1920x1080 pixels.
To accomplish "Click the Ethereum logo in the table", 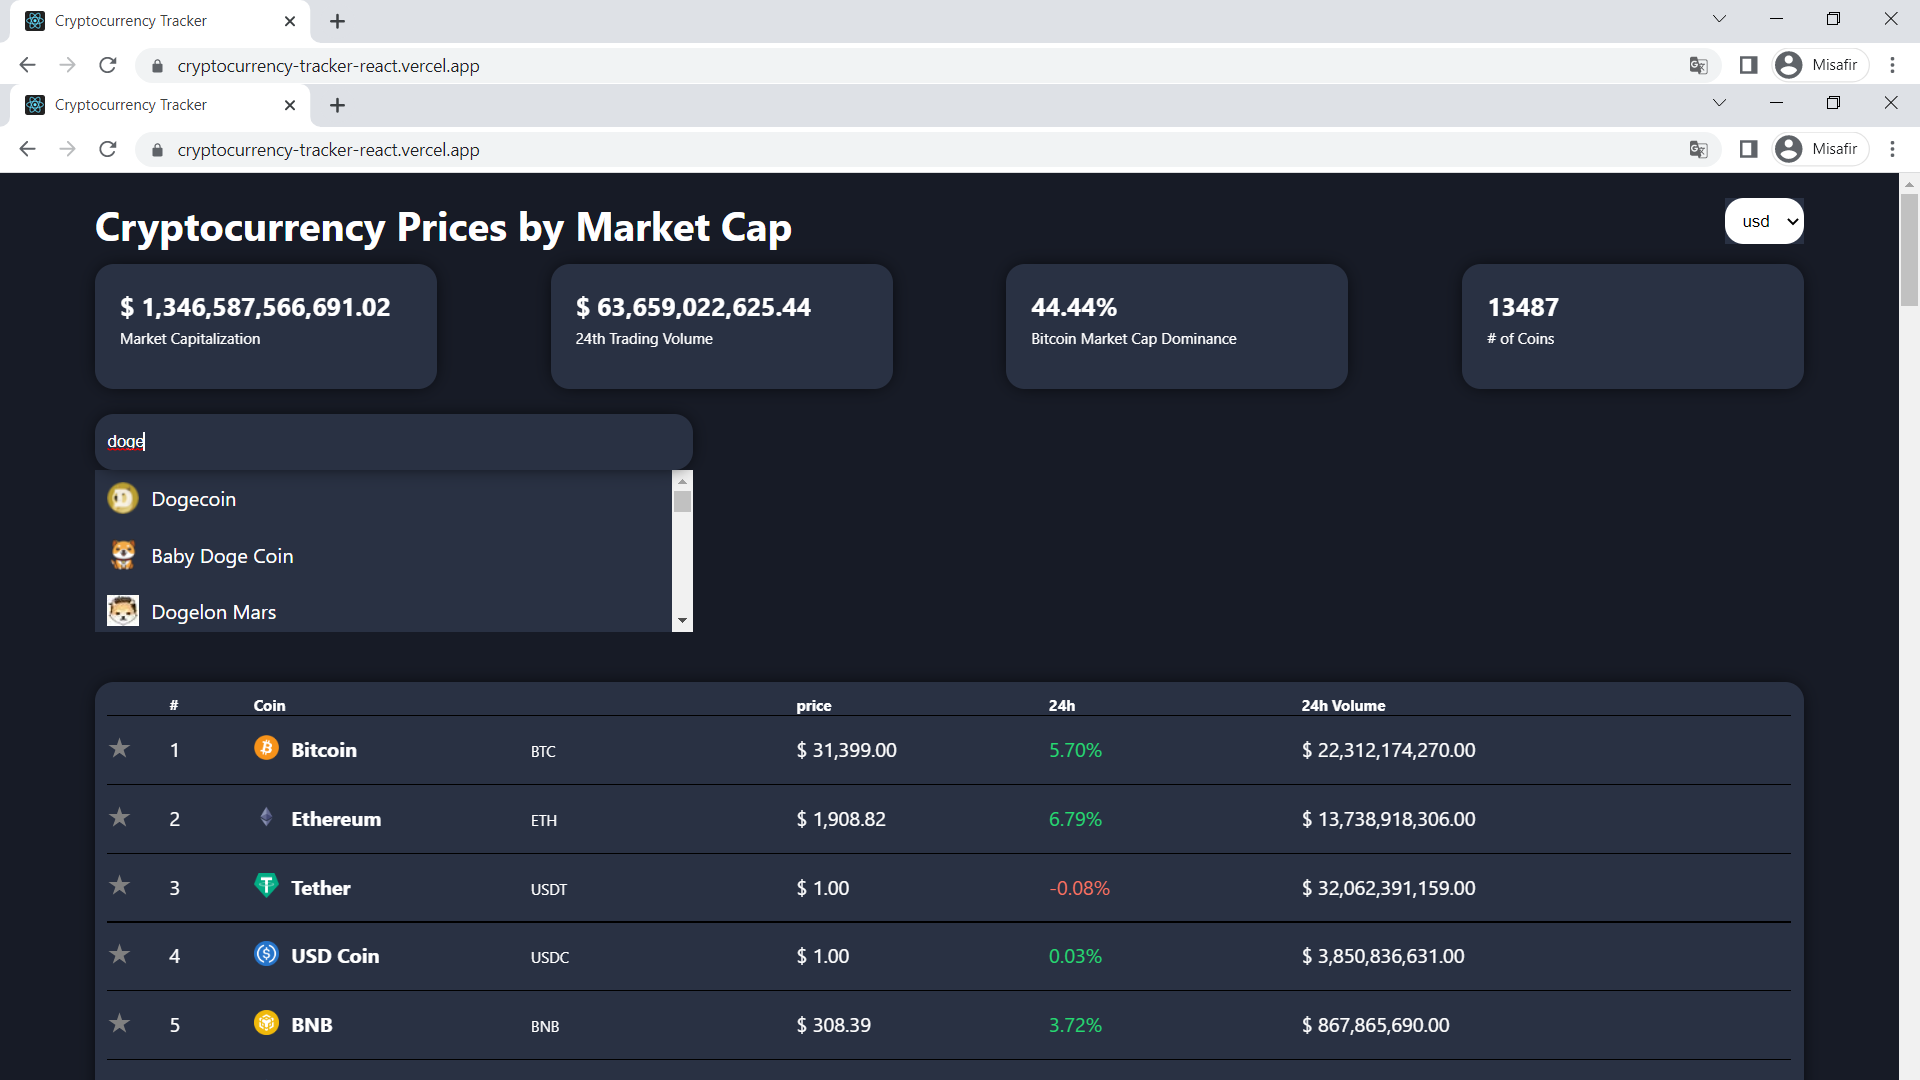I will click(266, 817).
